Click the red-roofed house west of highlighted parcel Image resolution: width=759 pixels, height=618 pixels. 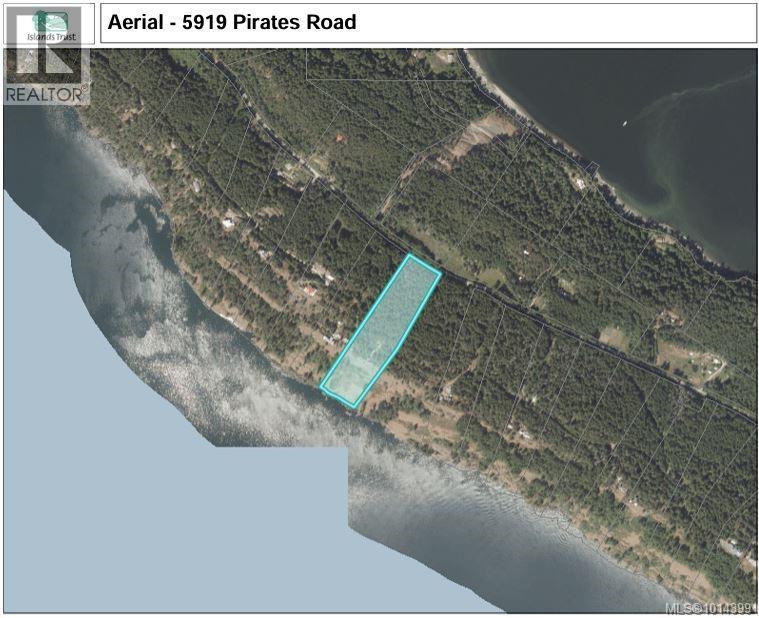click(309, 291)
